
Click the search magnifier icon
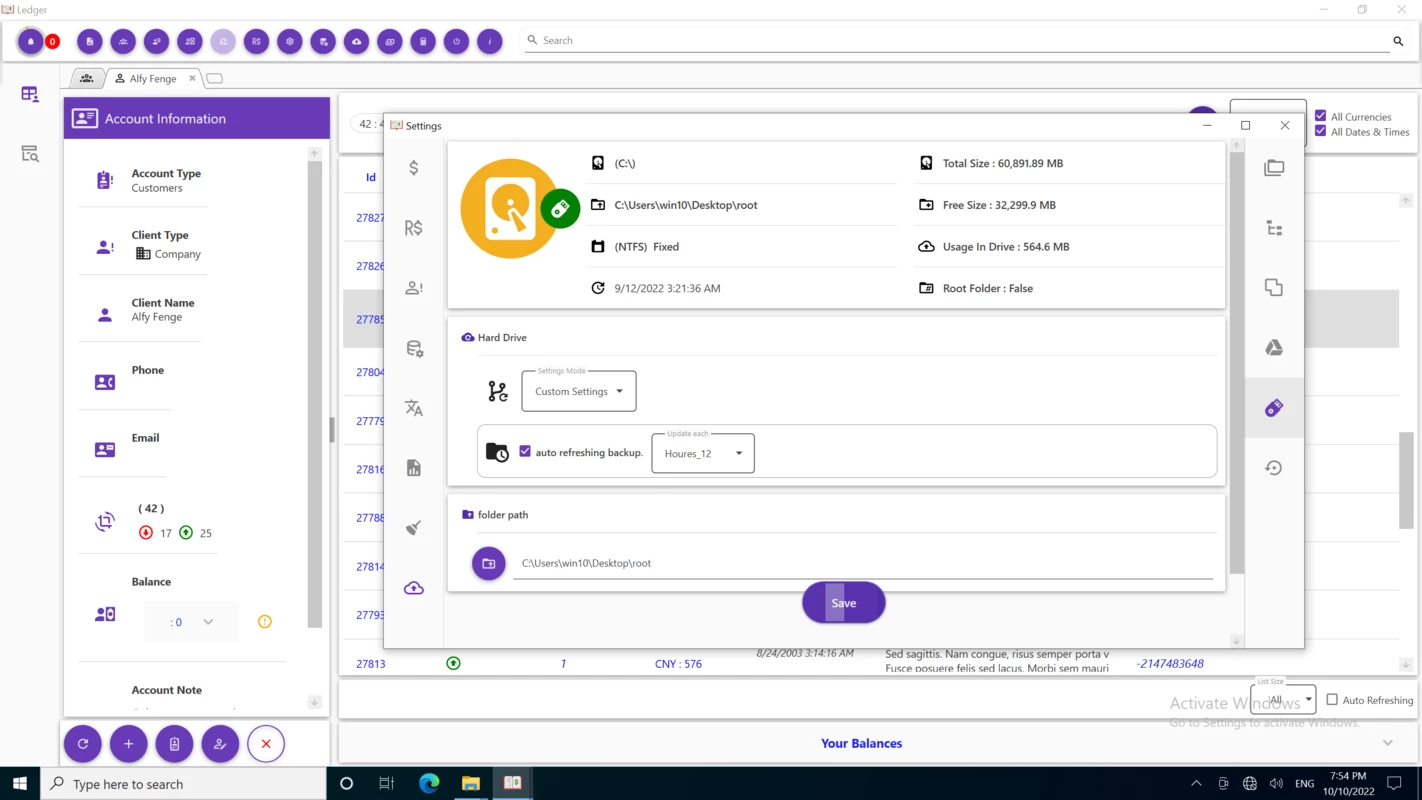pos(1398,41)
